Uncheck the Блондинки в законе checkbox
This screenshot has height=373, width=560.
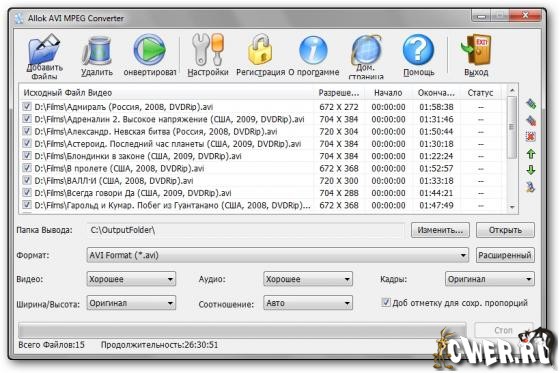pyautogui.click(x=26, y=156)
